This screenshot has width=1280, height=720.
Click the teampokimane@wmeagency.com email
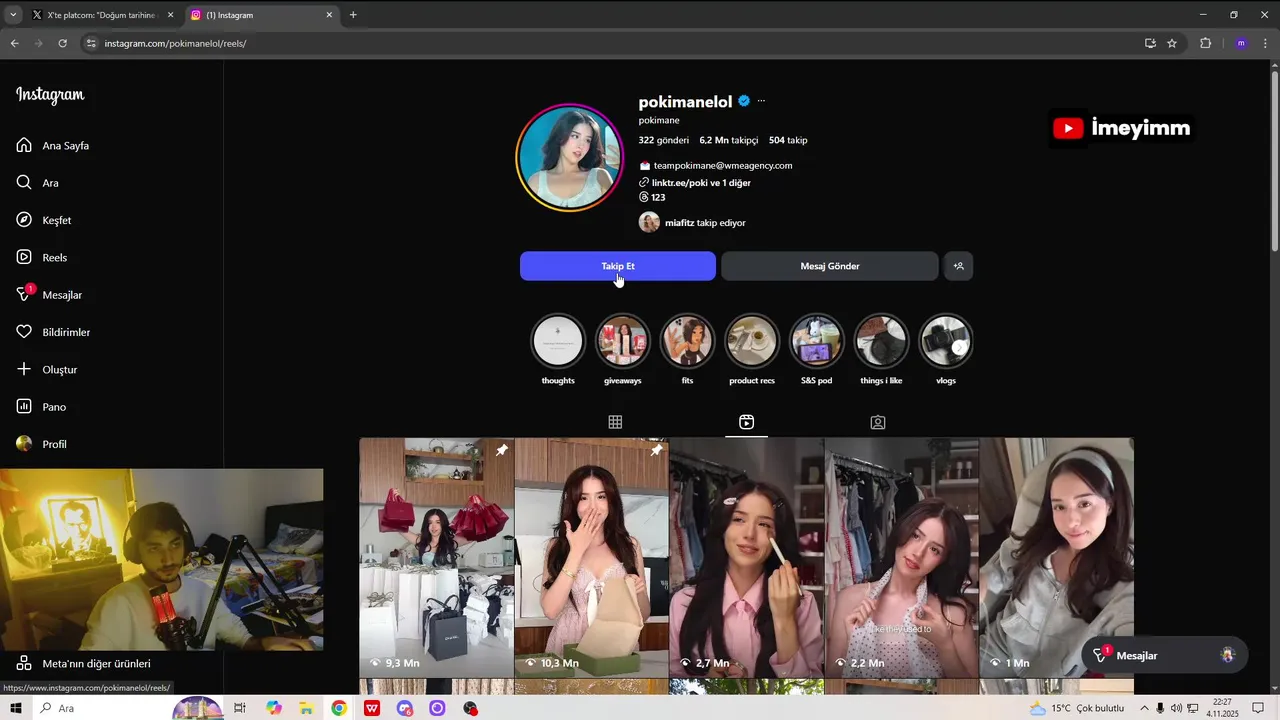[x=722, y=166]
